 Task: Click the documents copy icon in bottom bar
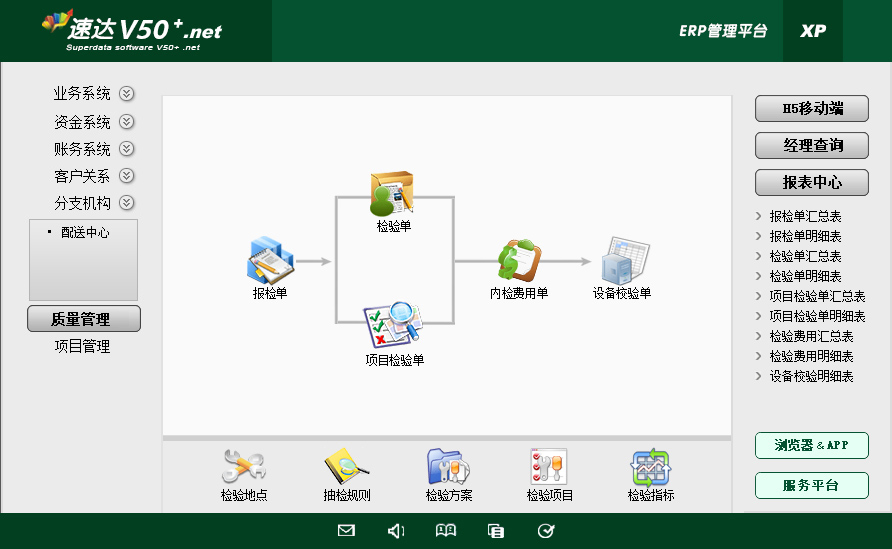pos(495,531)
